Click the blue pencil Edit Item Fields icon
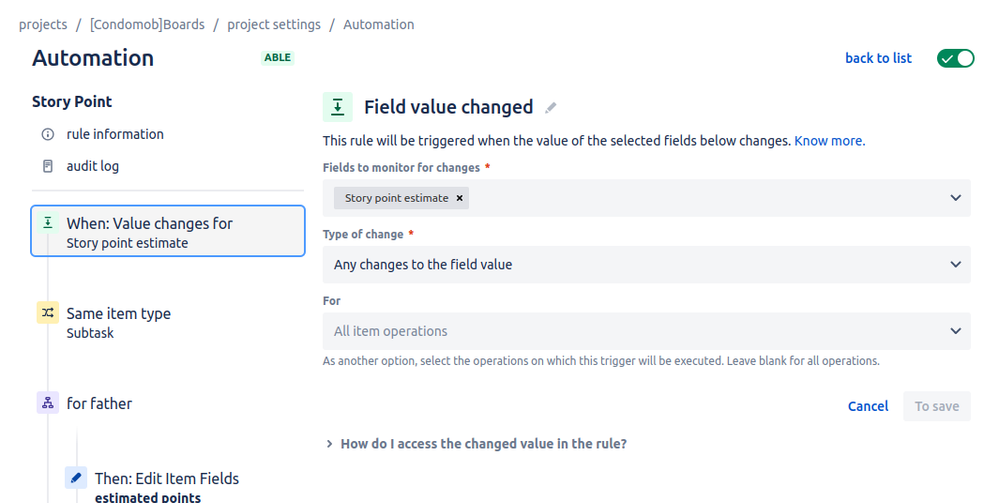The image size is (999, 503). 76,477
